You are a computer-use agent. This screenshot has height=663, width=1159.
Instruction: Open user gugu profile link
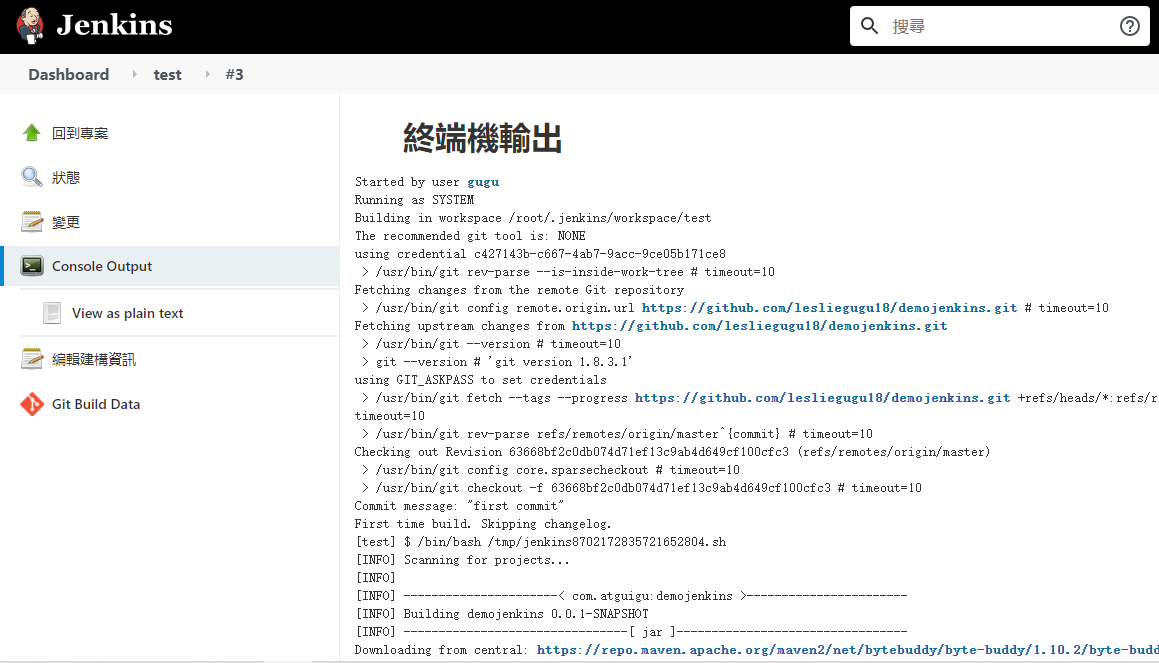coord(483,182)
